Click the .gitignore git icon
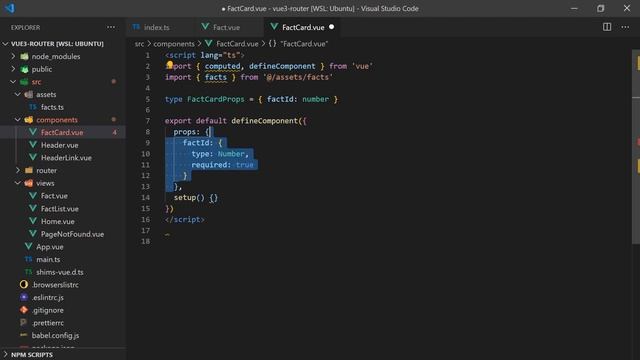 (24, 310)
